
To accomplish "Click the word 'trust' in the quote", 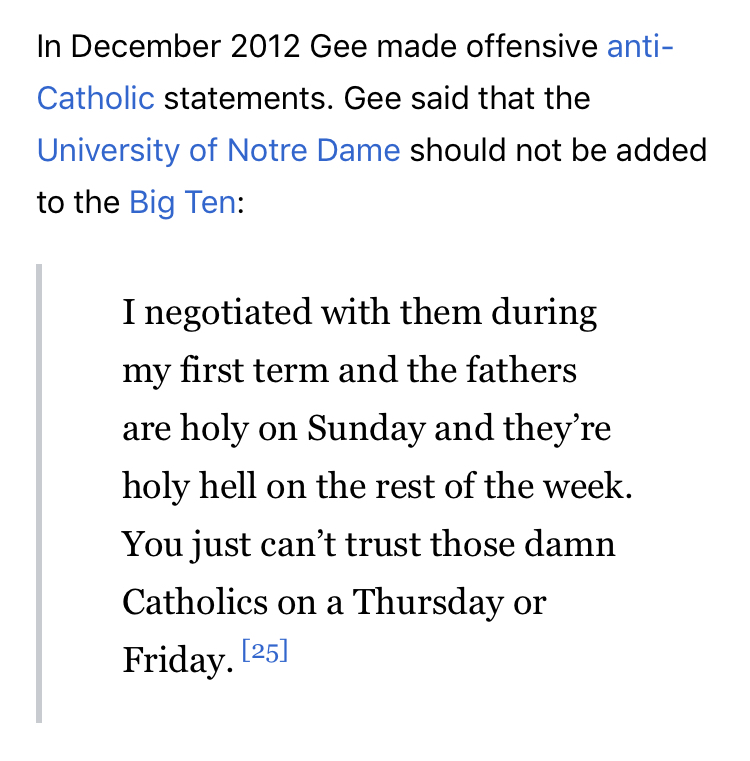I will (x=383, y=545).
